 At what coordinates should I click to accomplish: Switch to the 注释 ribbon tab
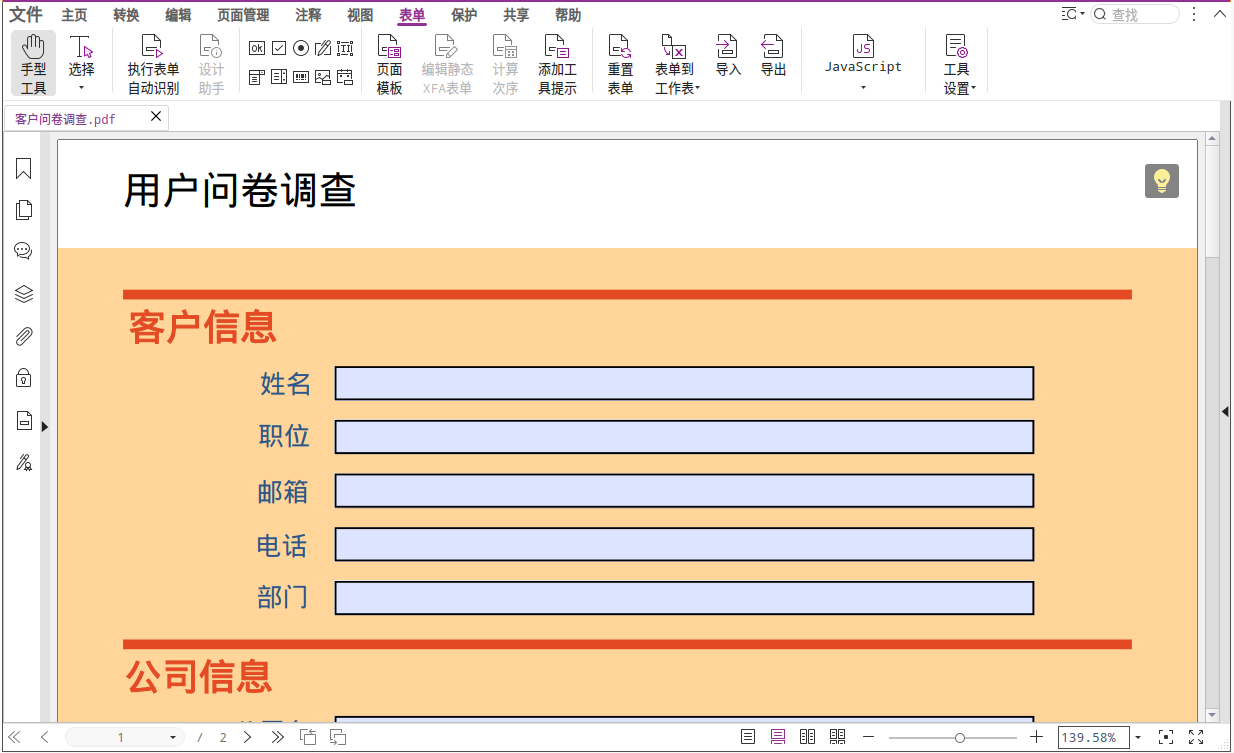coord(308,15)
